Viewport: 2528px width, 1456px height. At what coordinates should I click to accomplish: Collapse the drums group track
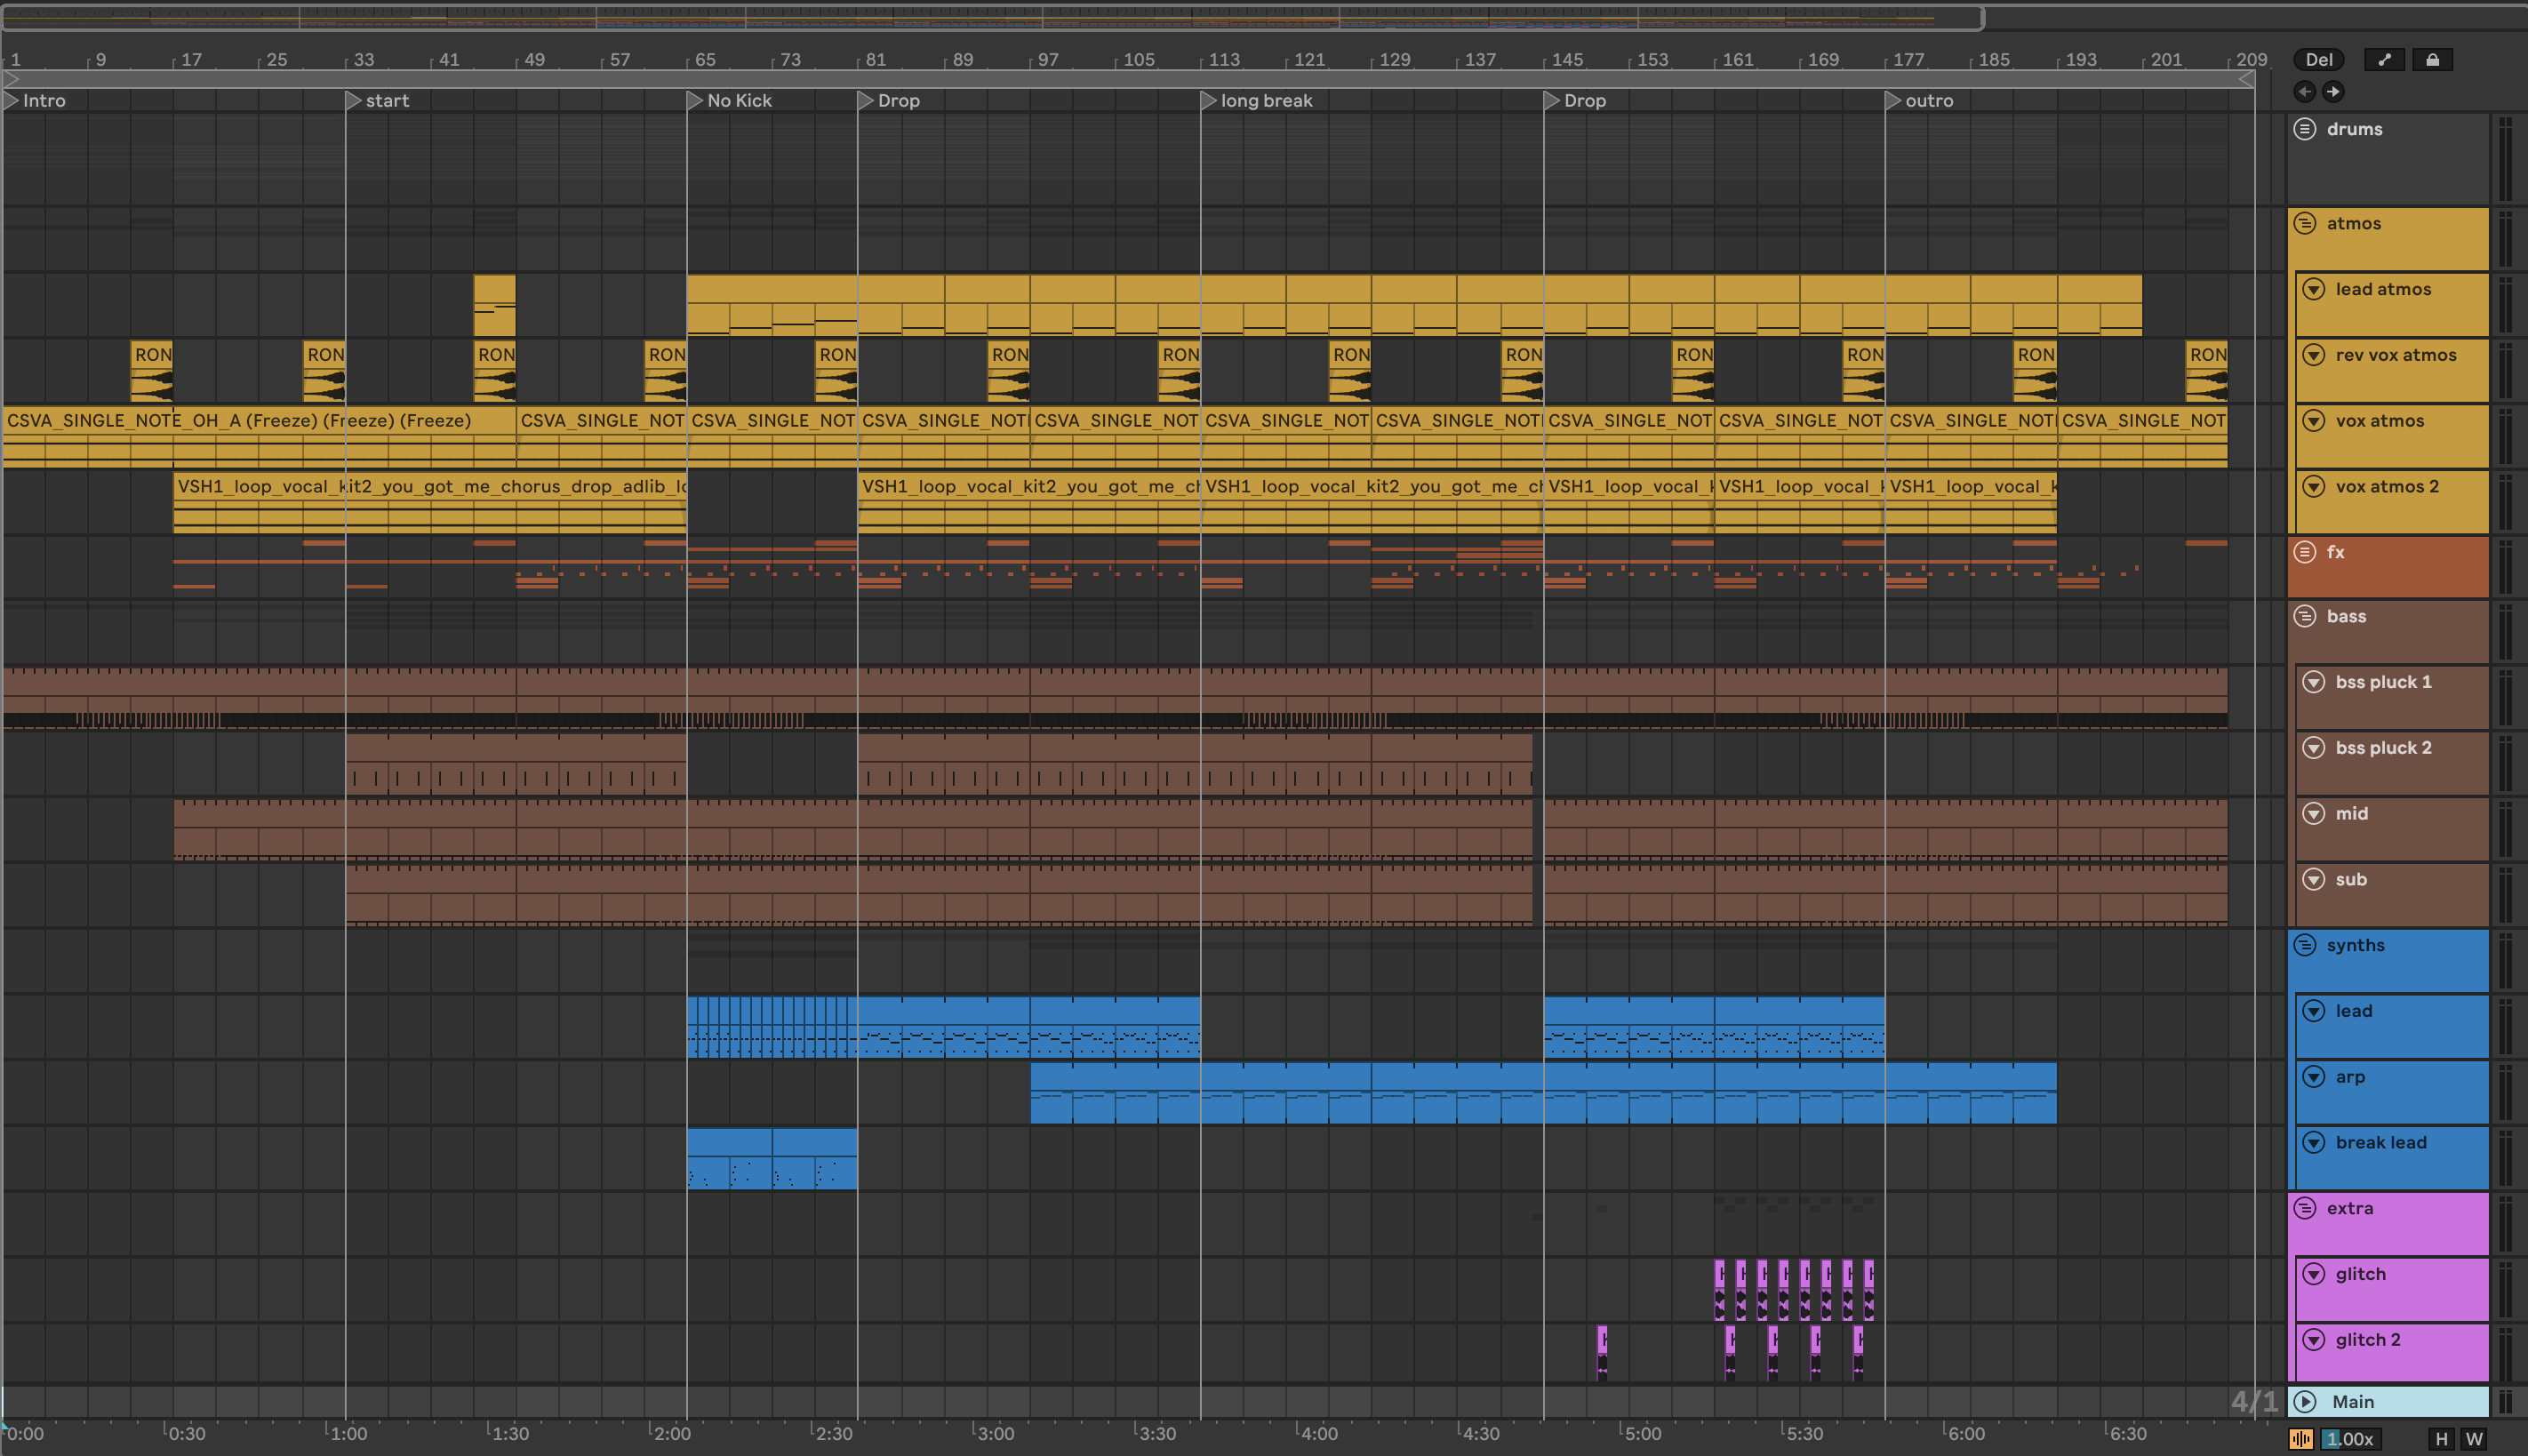coord(2305,129)
